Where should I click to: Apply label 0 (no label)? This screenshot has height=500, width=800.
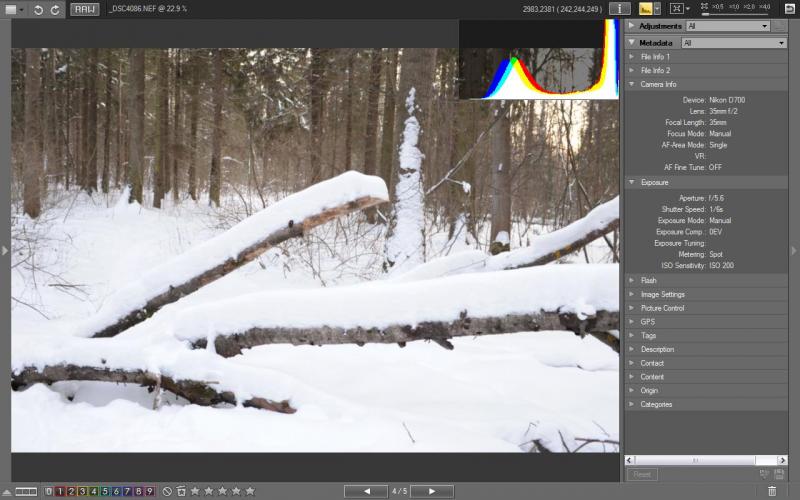click(48, 491)
